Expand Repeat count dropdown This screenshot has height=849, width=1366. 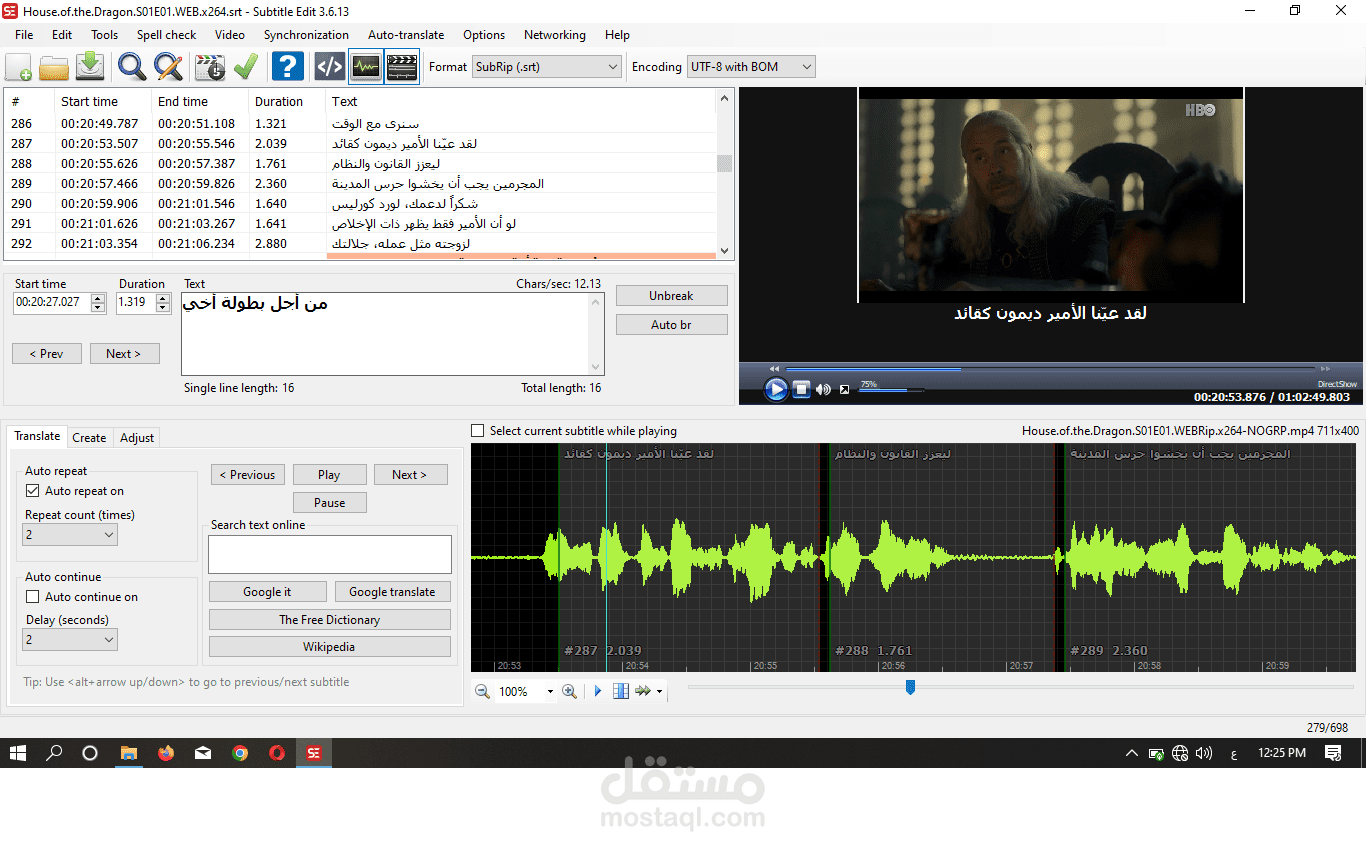point(70,535)
